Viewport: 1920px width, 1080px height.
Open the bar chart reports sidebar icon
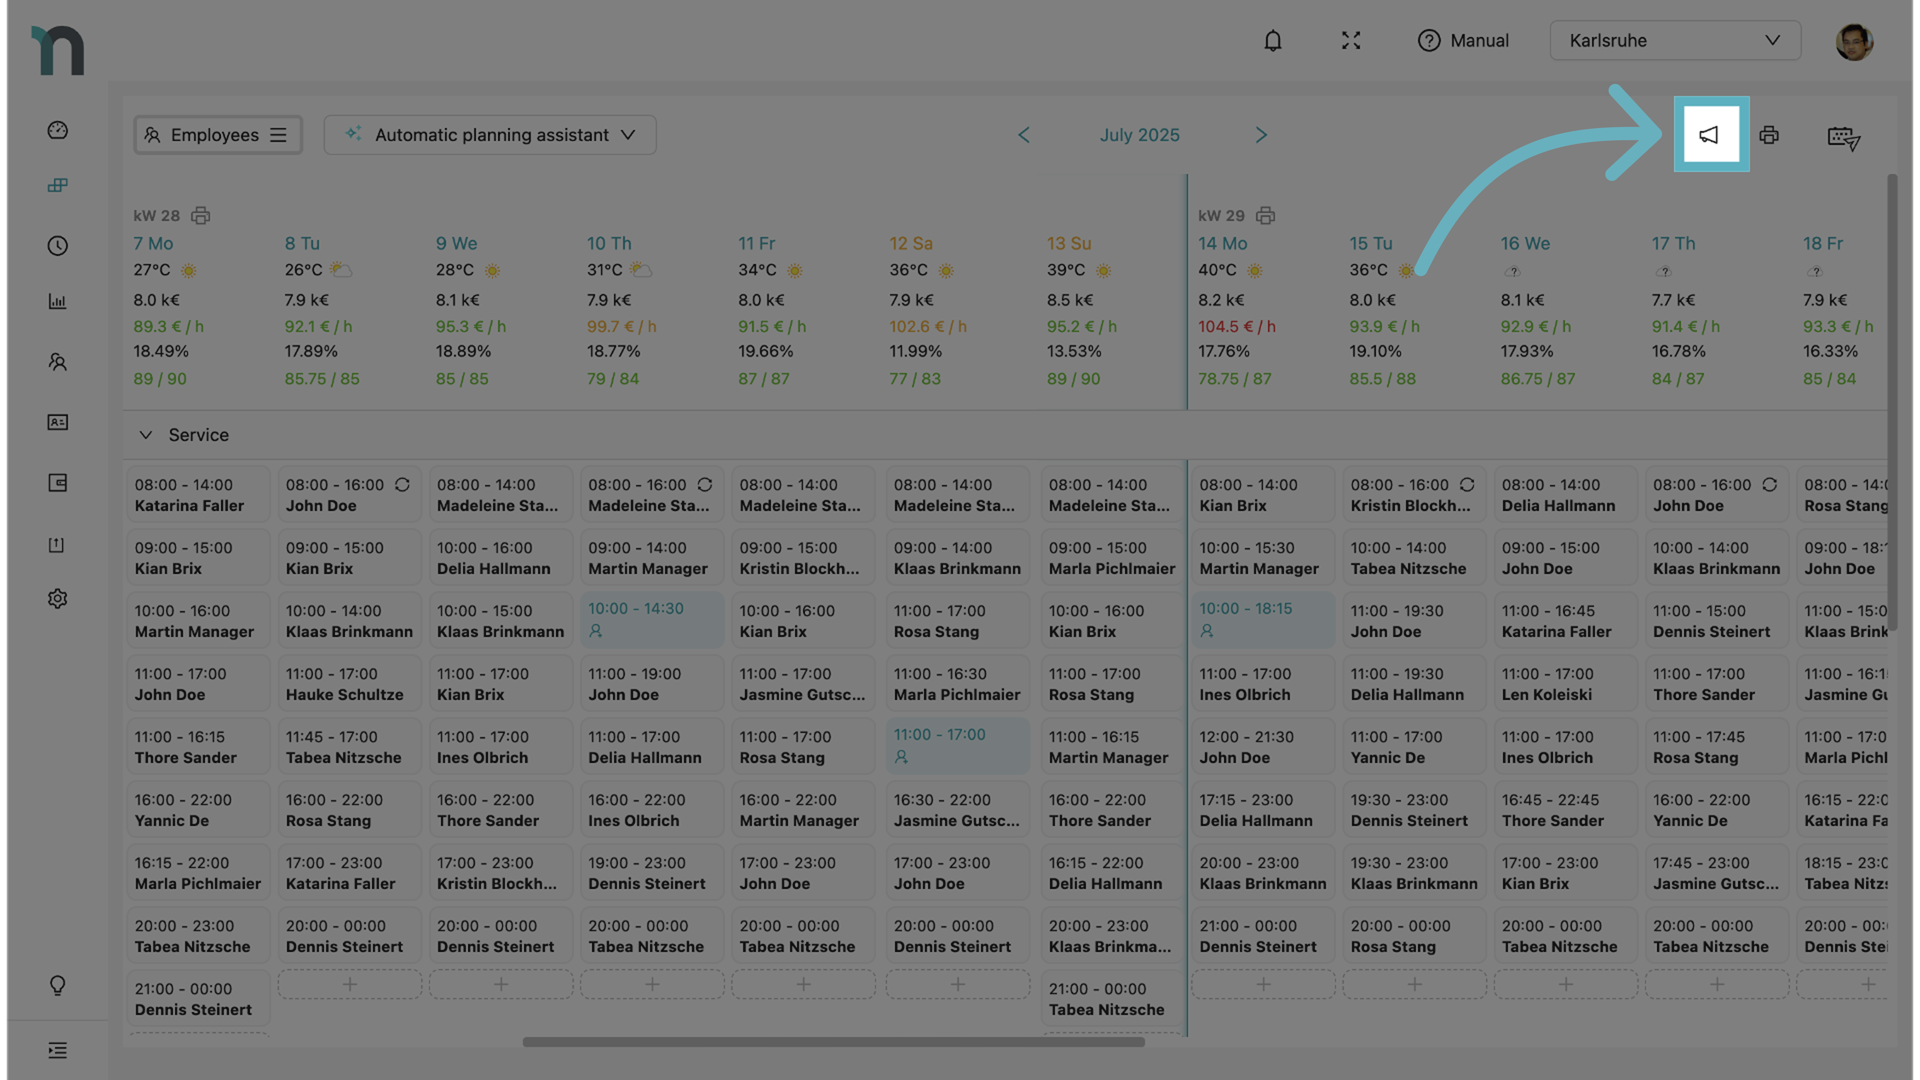(58, 302)
